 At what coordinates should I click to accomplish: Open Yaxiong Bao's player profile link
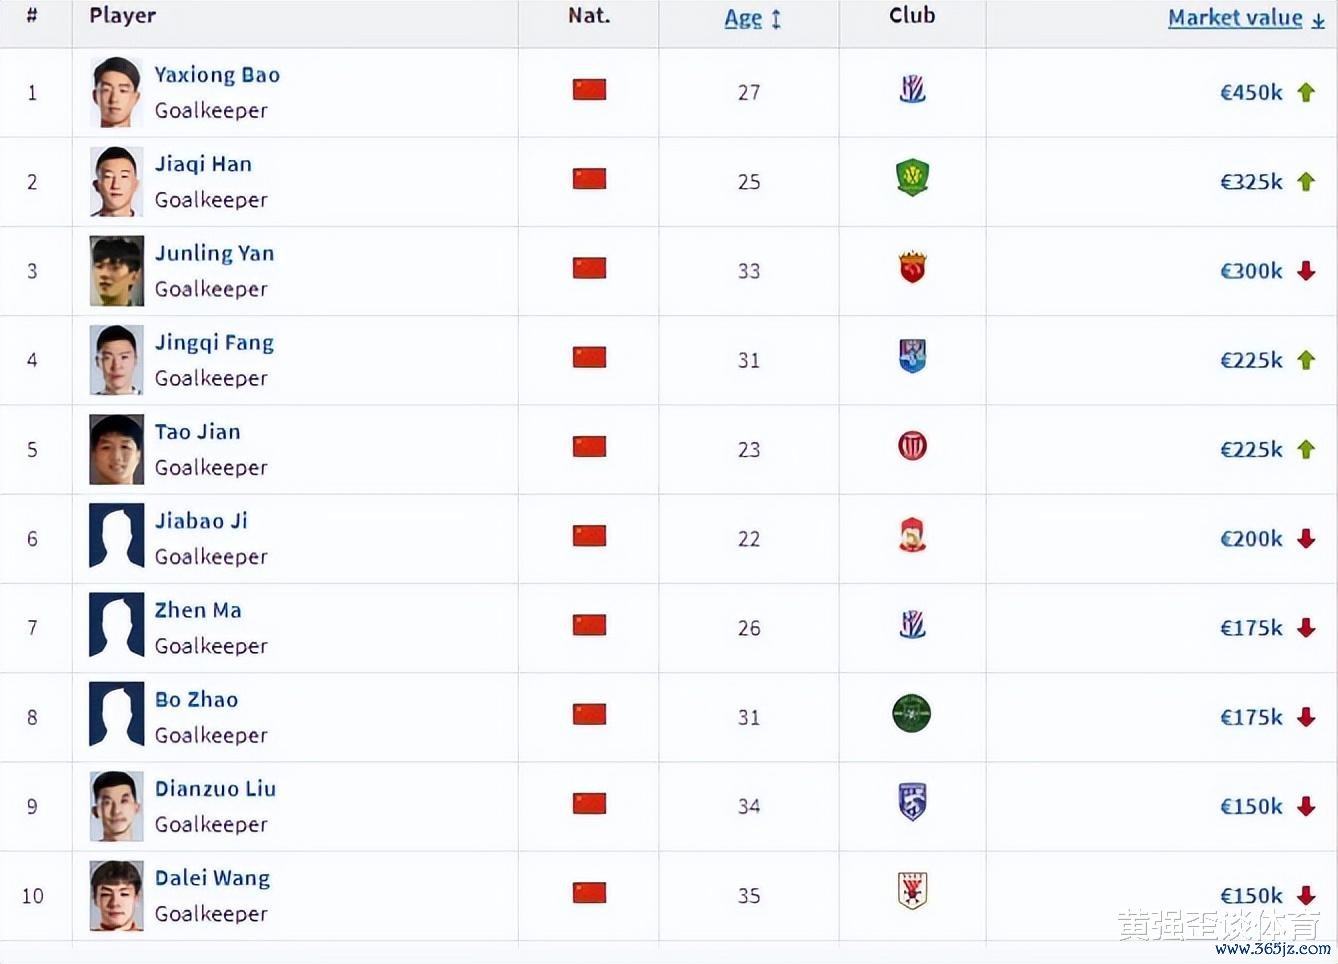217,75
